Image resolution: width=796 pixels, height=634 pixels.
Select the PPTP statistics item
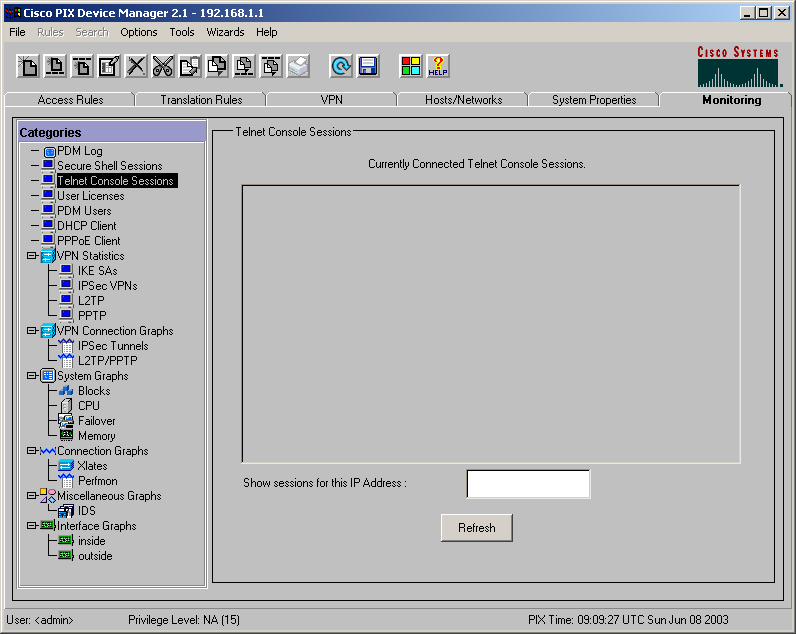click(x=92, y=316)
